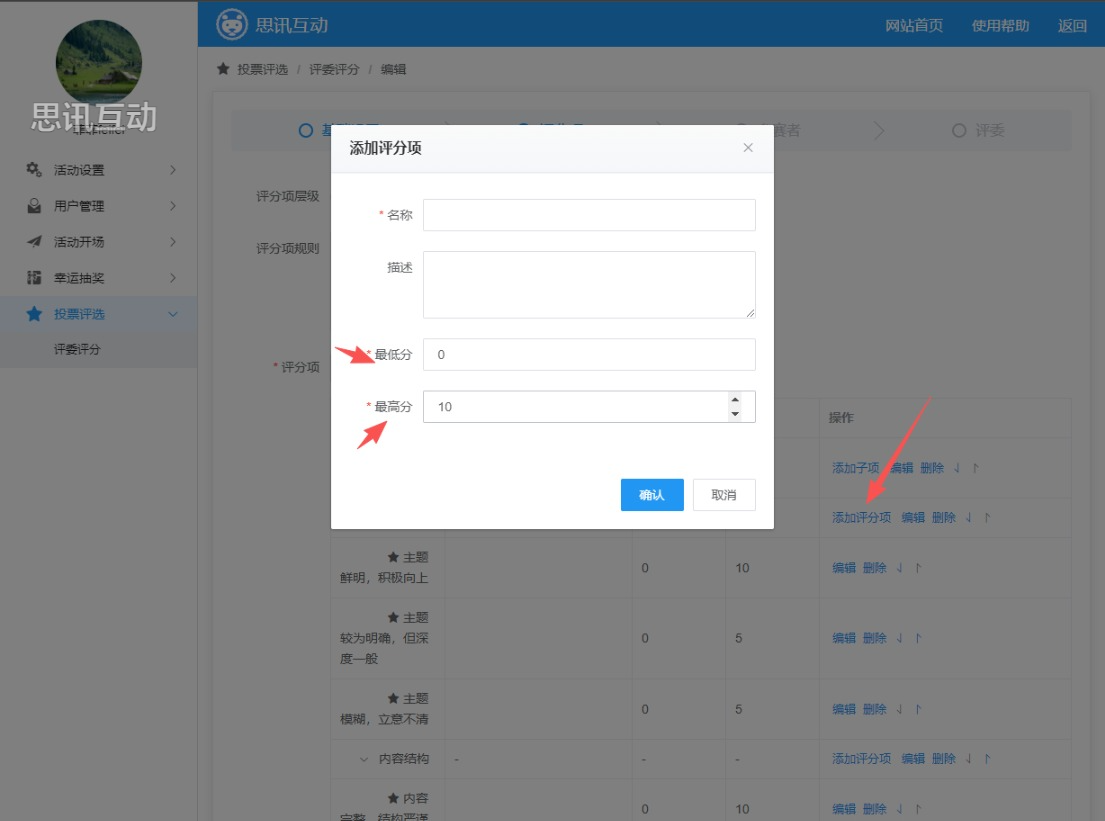1105x821 pixels.
Task: Click the 用户管理 user icon
Action: 34,206
